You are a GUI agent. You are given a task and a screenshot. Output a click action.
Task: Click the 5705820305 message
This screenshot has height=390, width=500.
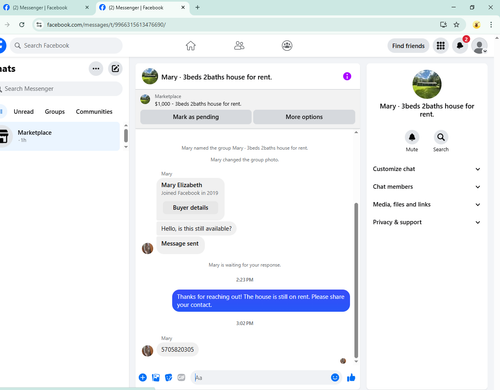pos(178,350)
